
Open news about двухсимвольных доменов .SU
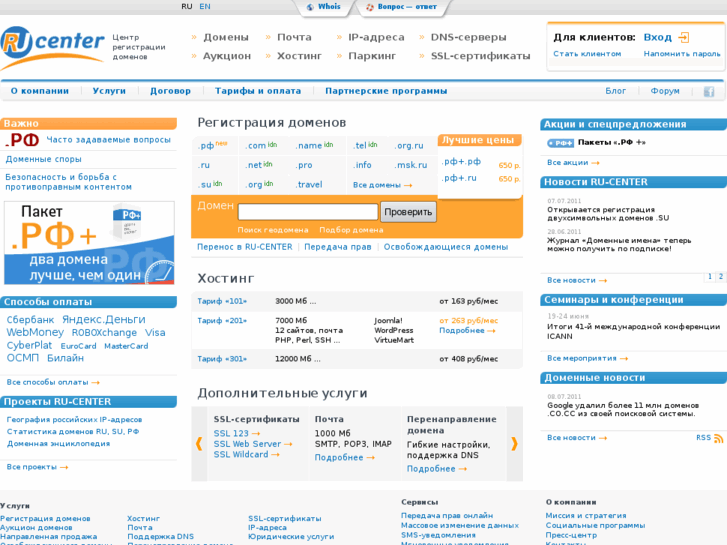tap(608, 214)
